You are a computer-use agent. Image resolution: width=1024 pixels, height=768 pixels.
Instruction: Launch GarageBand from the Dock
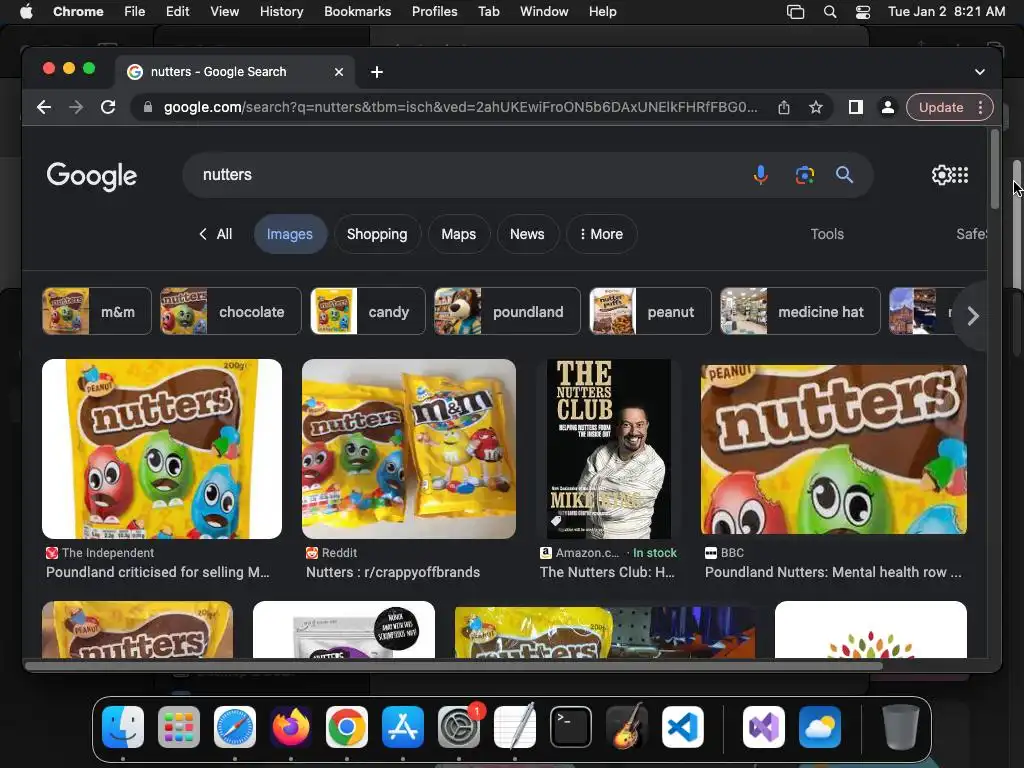627,727
